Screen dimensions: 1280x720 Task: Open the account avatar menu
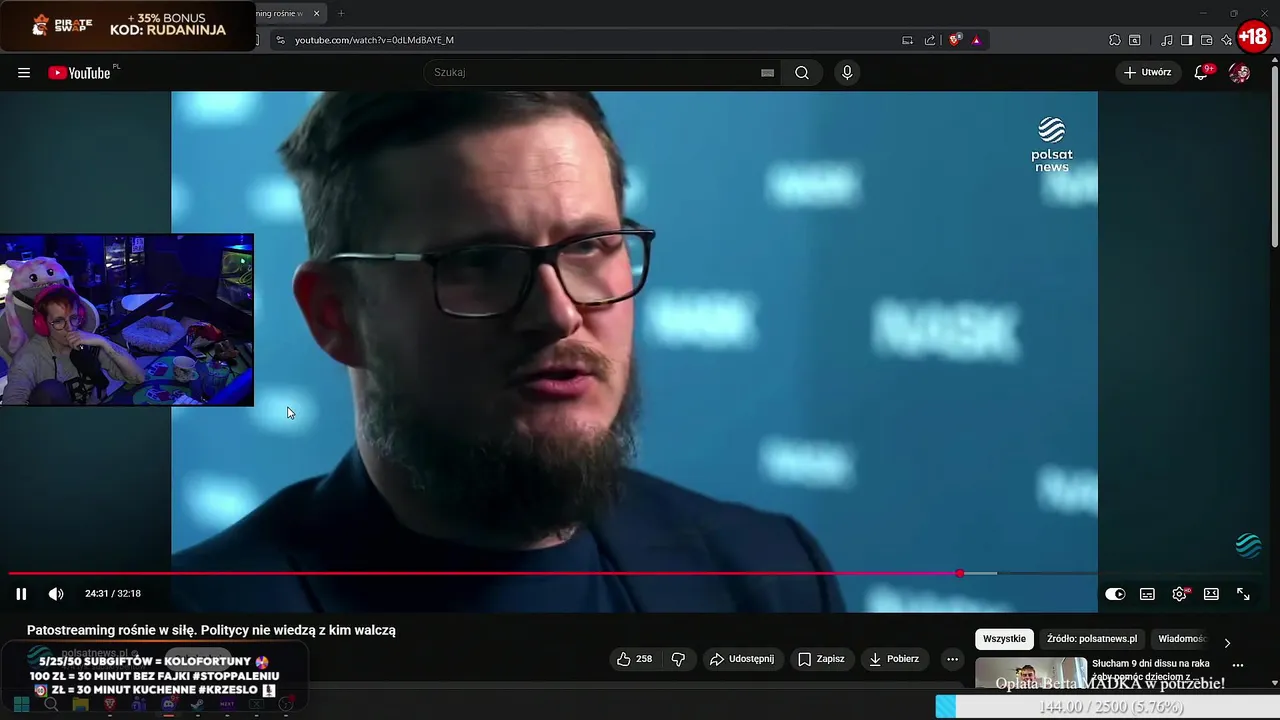[1239, 72]
